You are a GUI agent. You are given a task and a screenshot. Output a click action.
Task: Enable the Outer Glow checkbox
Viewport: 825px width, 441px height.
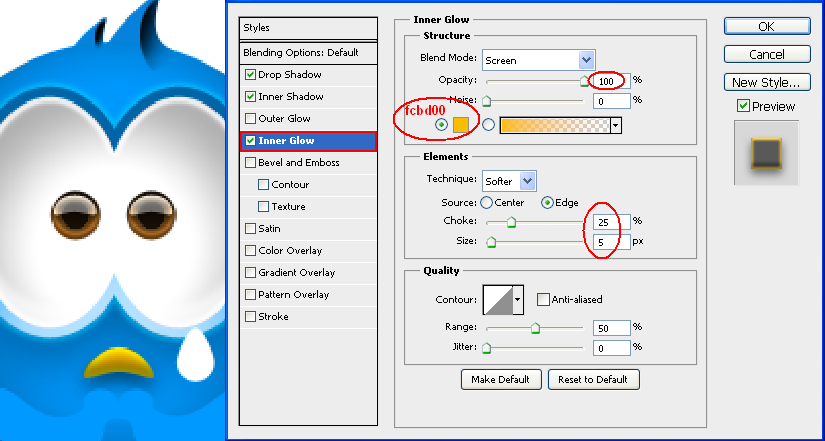pyautogui.click(x=250, y=119)
